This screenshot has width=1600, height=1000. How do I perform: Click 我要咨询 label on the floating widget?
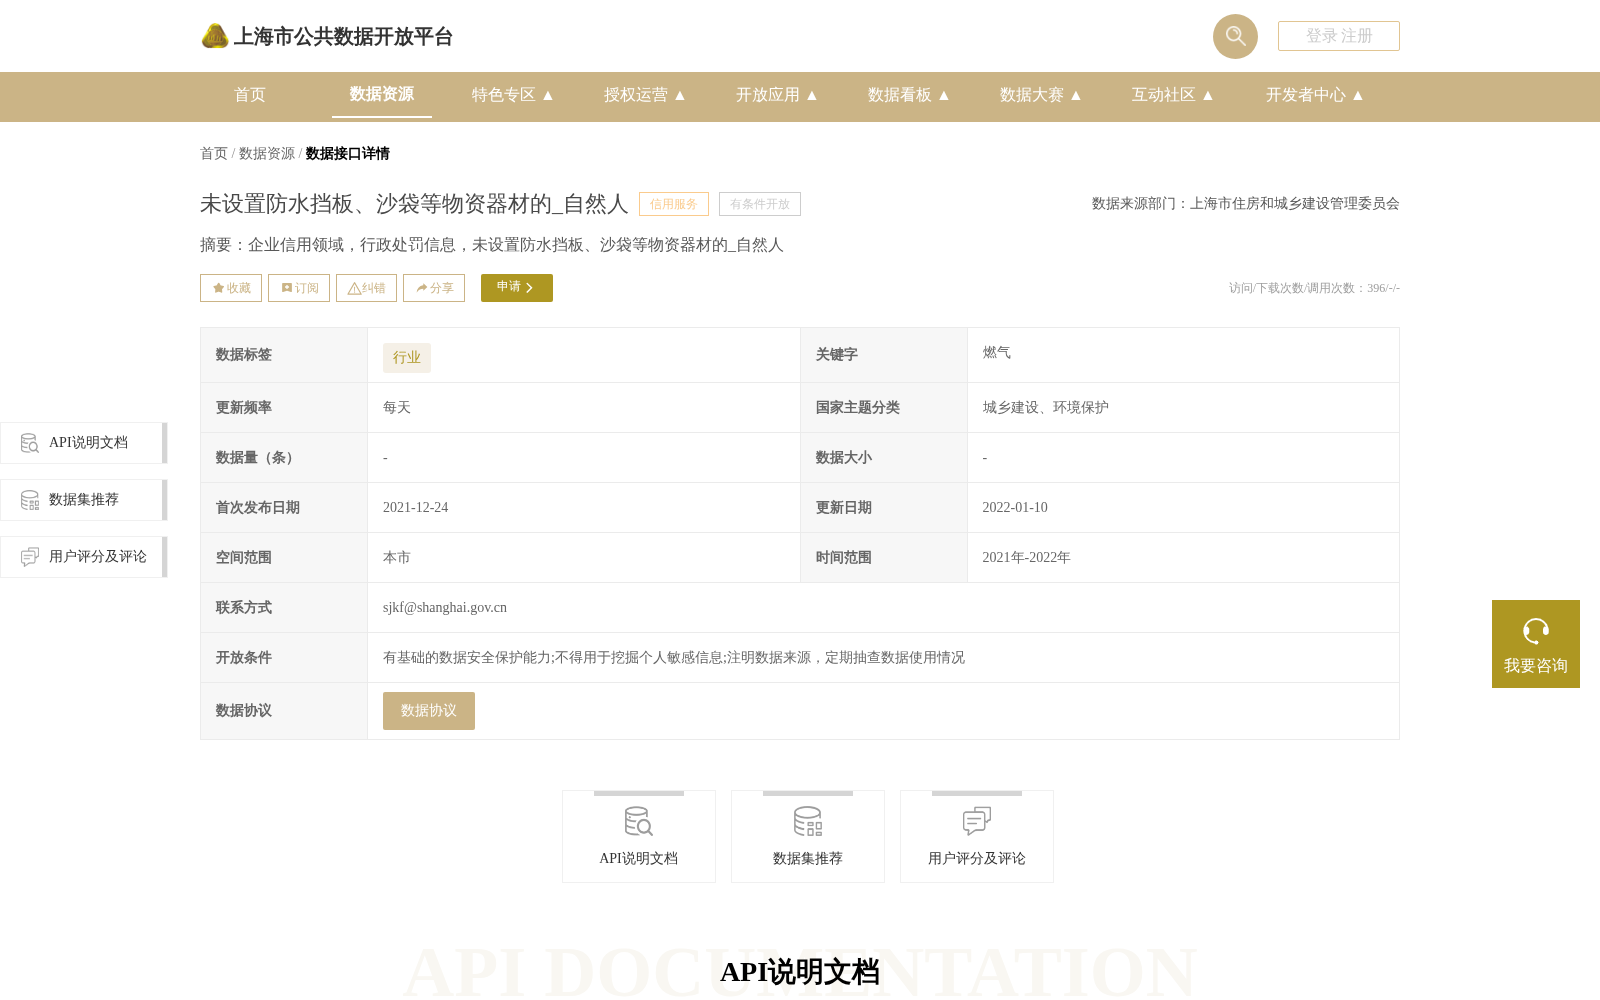1536,666
